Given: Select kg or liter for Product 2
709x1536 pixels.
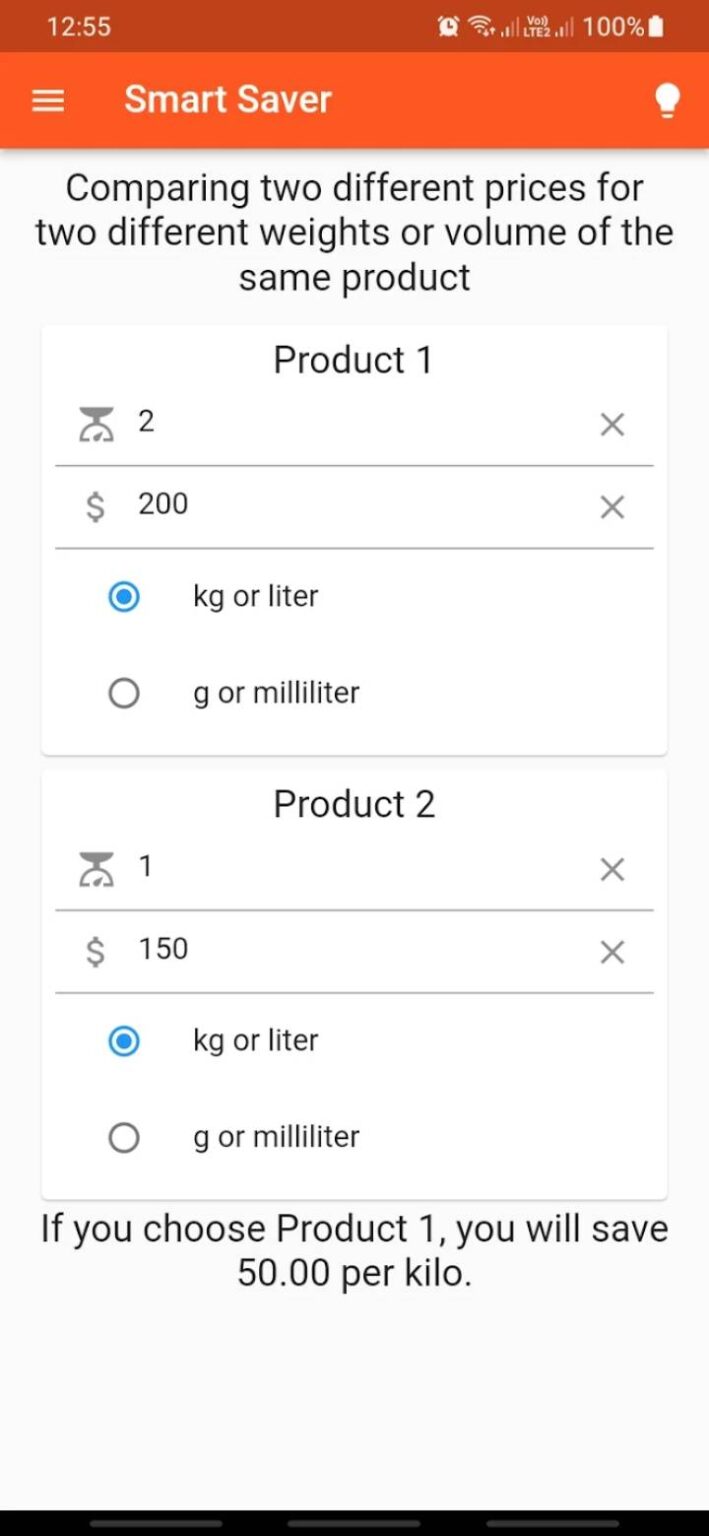Looking at the screenshot, I should [x=124, y=1041].
